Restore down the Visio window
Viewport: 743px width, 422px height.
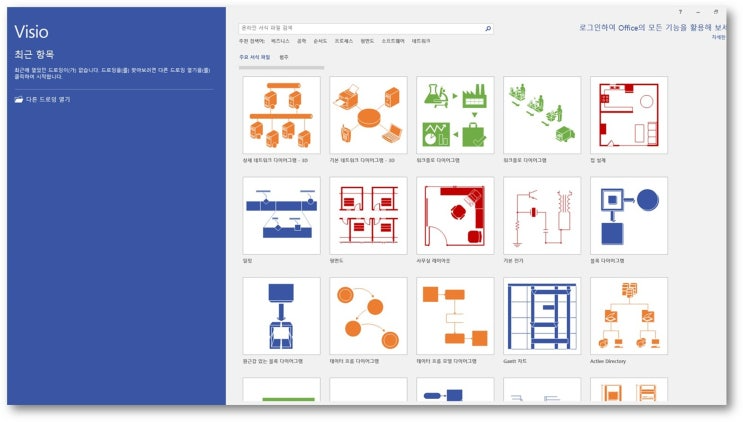(716, 12)
